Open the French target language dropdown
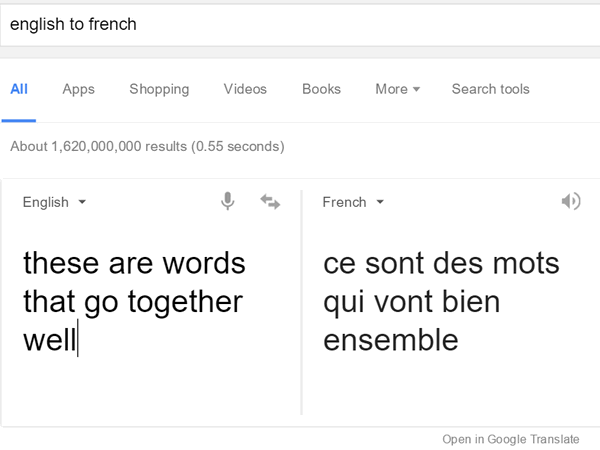This screenshot has height=450, width=600. click(353, 202)
